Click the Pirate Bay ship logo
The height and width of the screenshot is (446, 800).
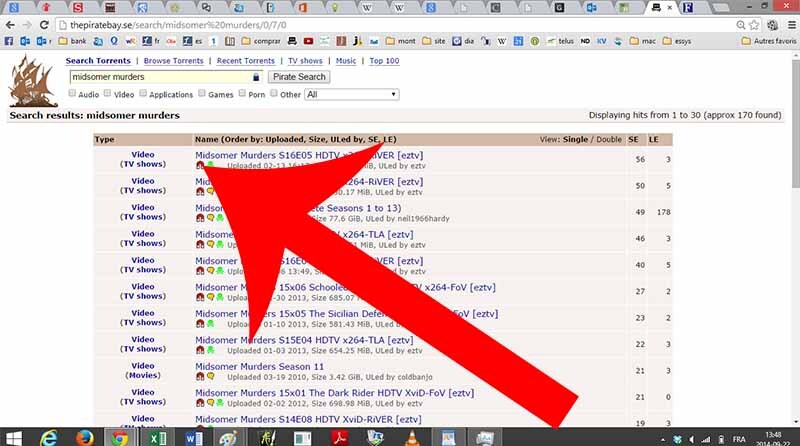click(x=33, y=81)
